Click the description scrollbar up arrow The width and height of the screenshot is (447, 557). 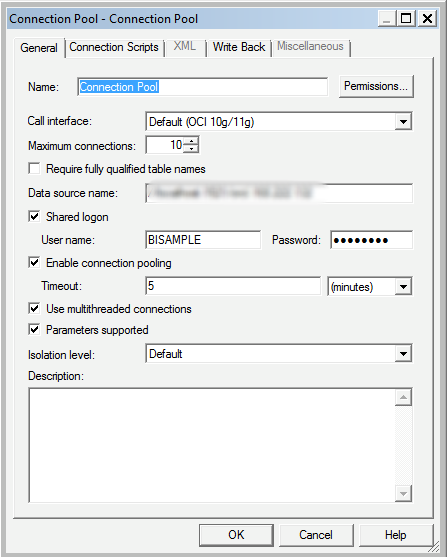tap(403, 397)
